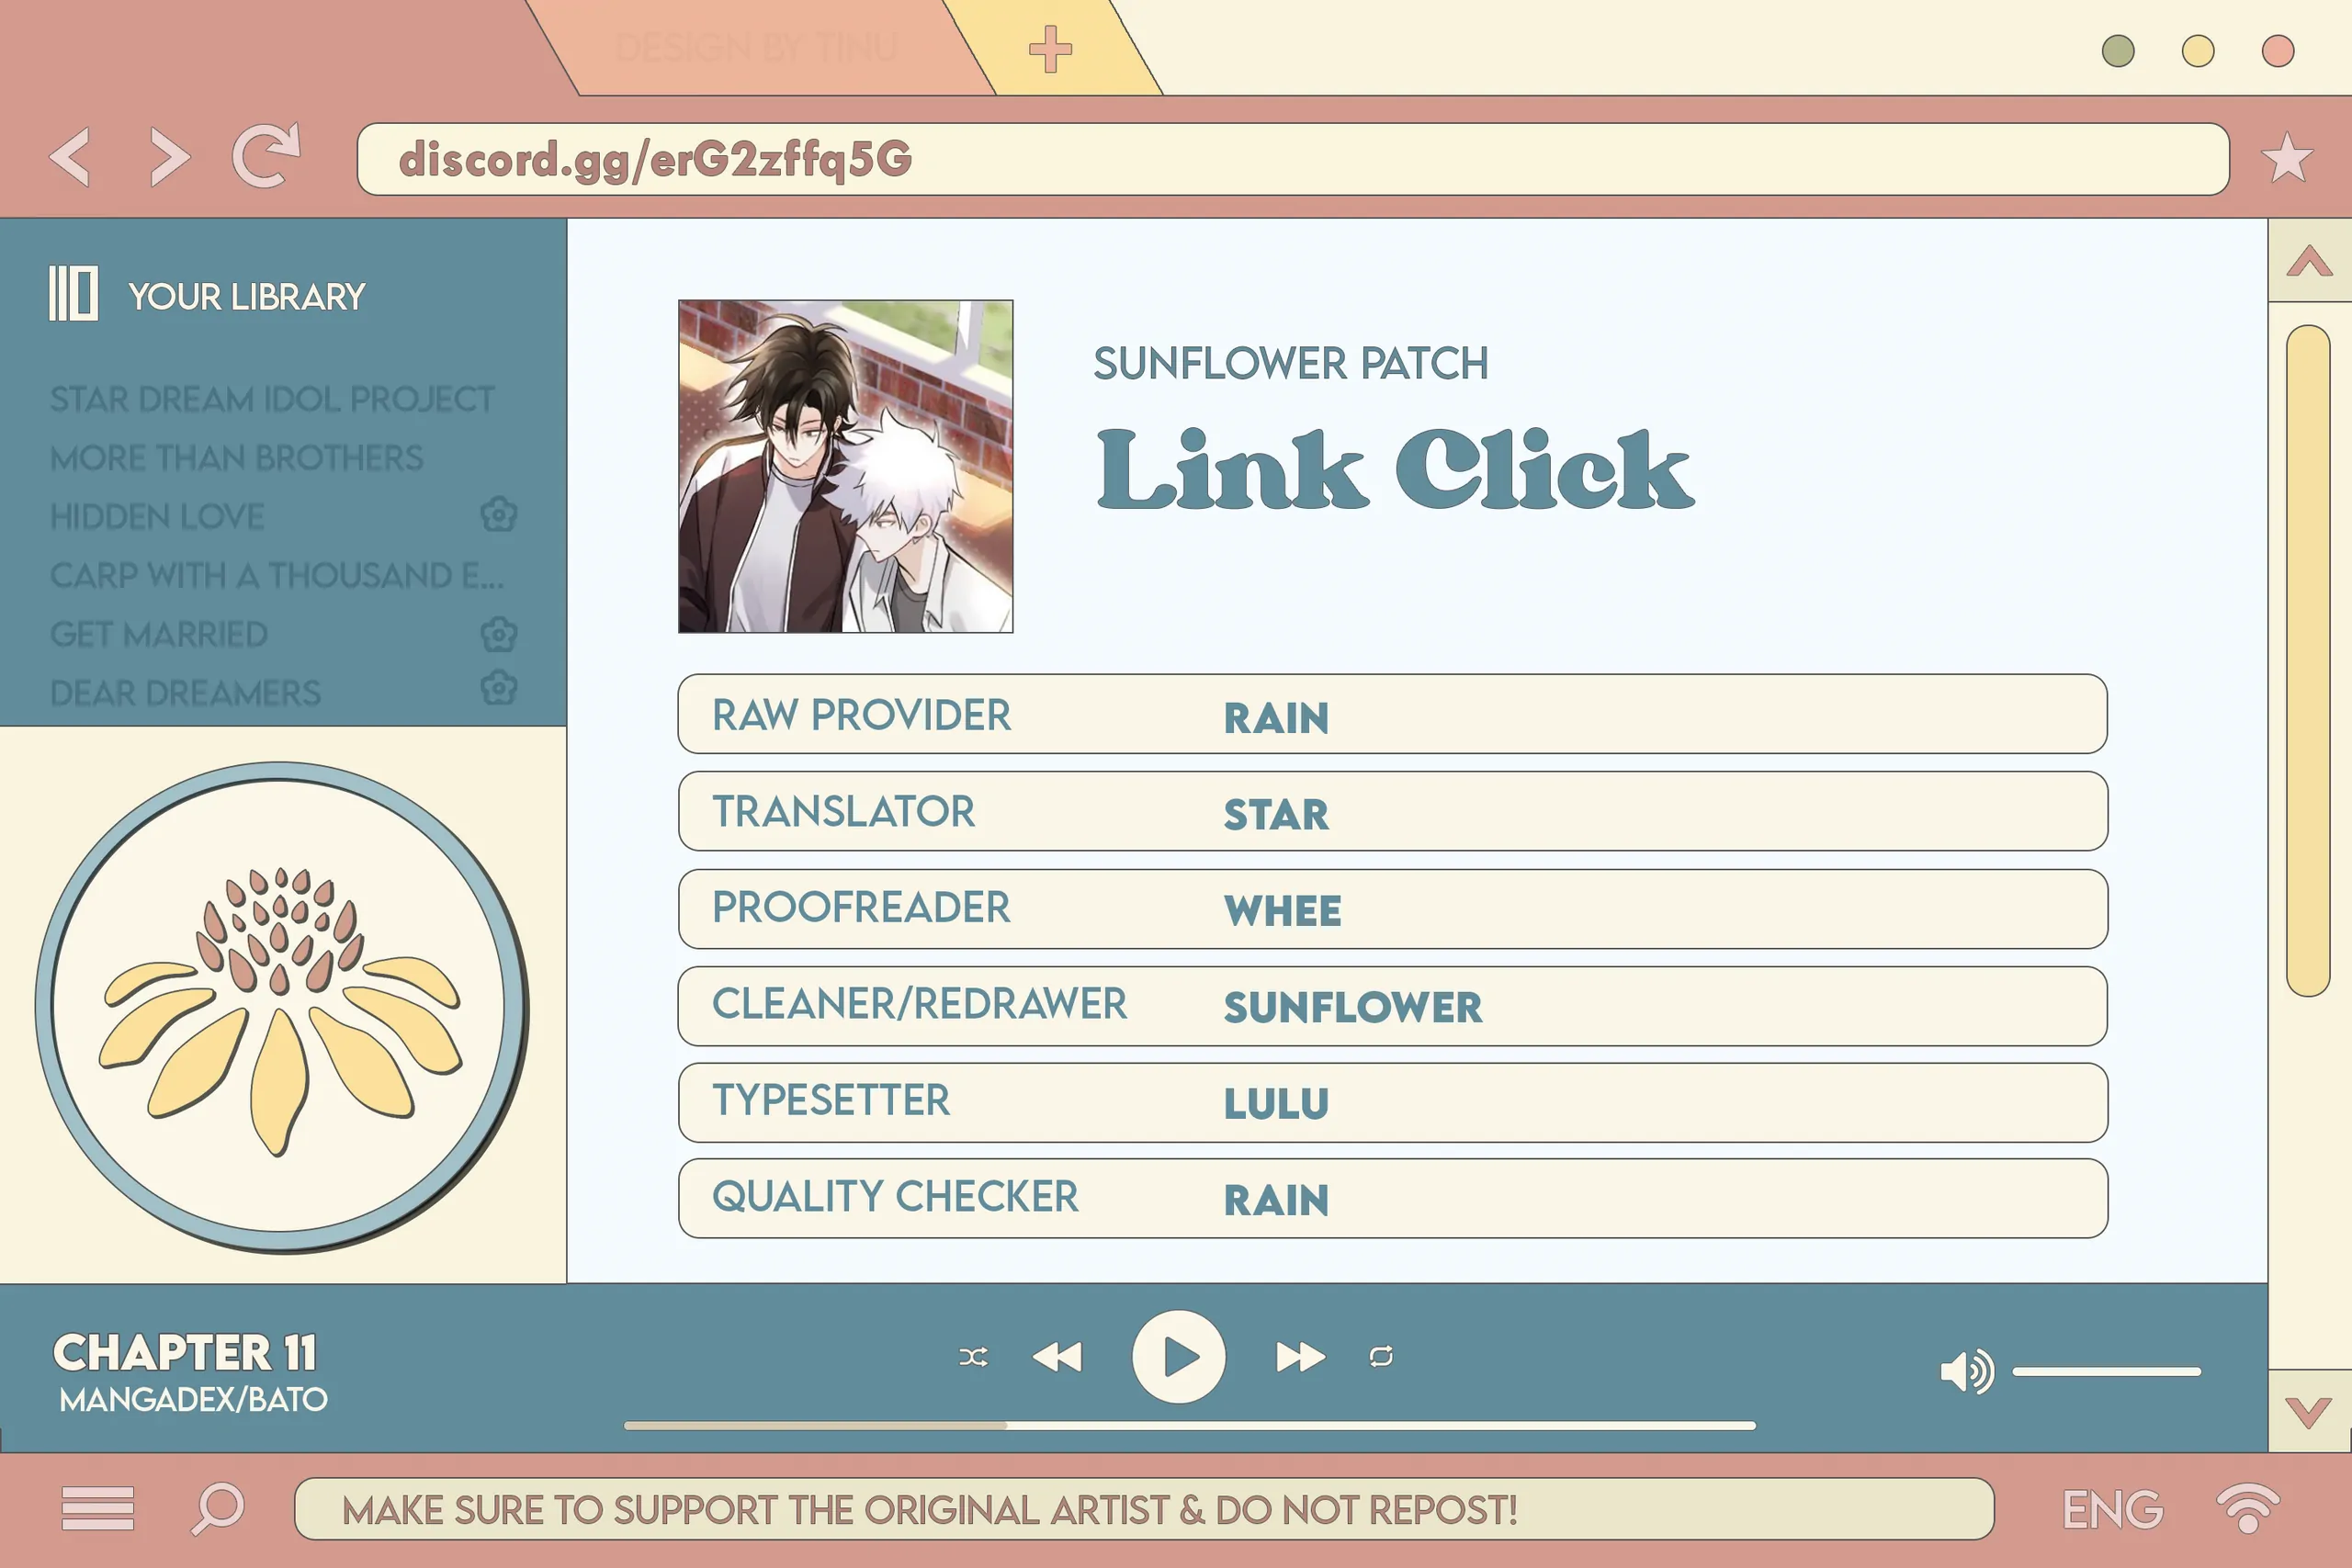Viewport: 2352px width, 1568px height.
Task: Click the green window control dot
Action: (2118, 50)
